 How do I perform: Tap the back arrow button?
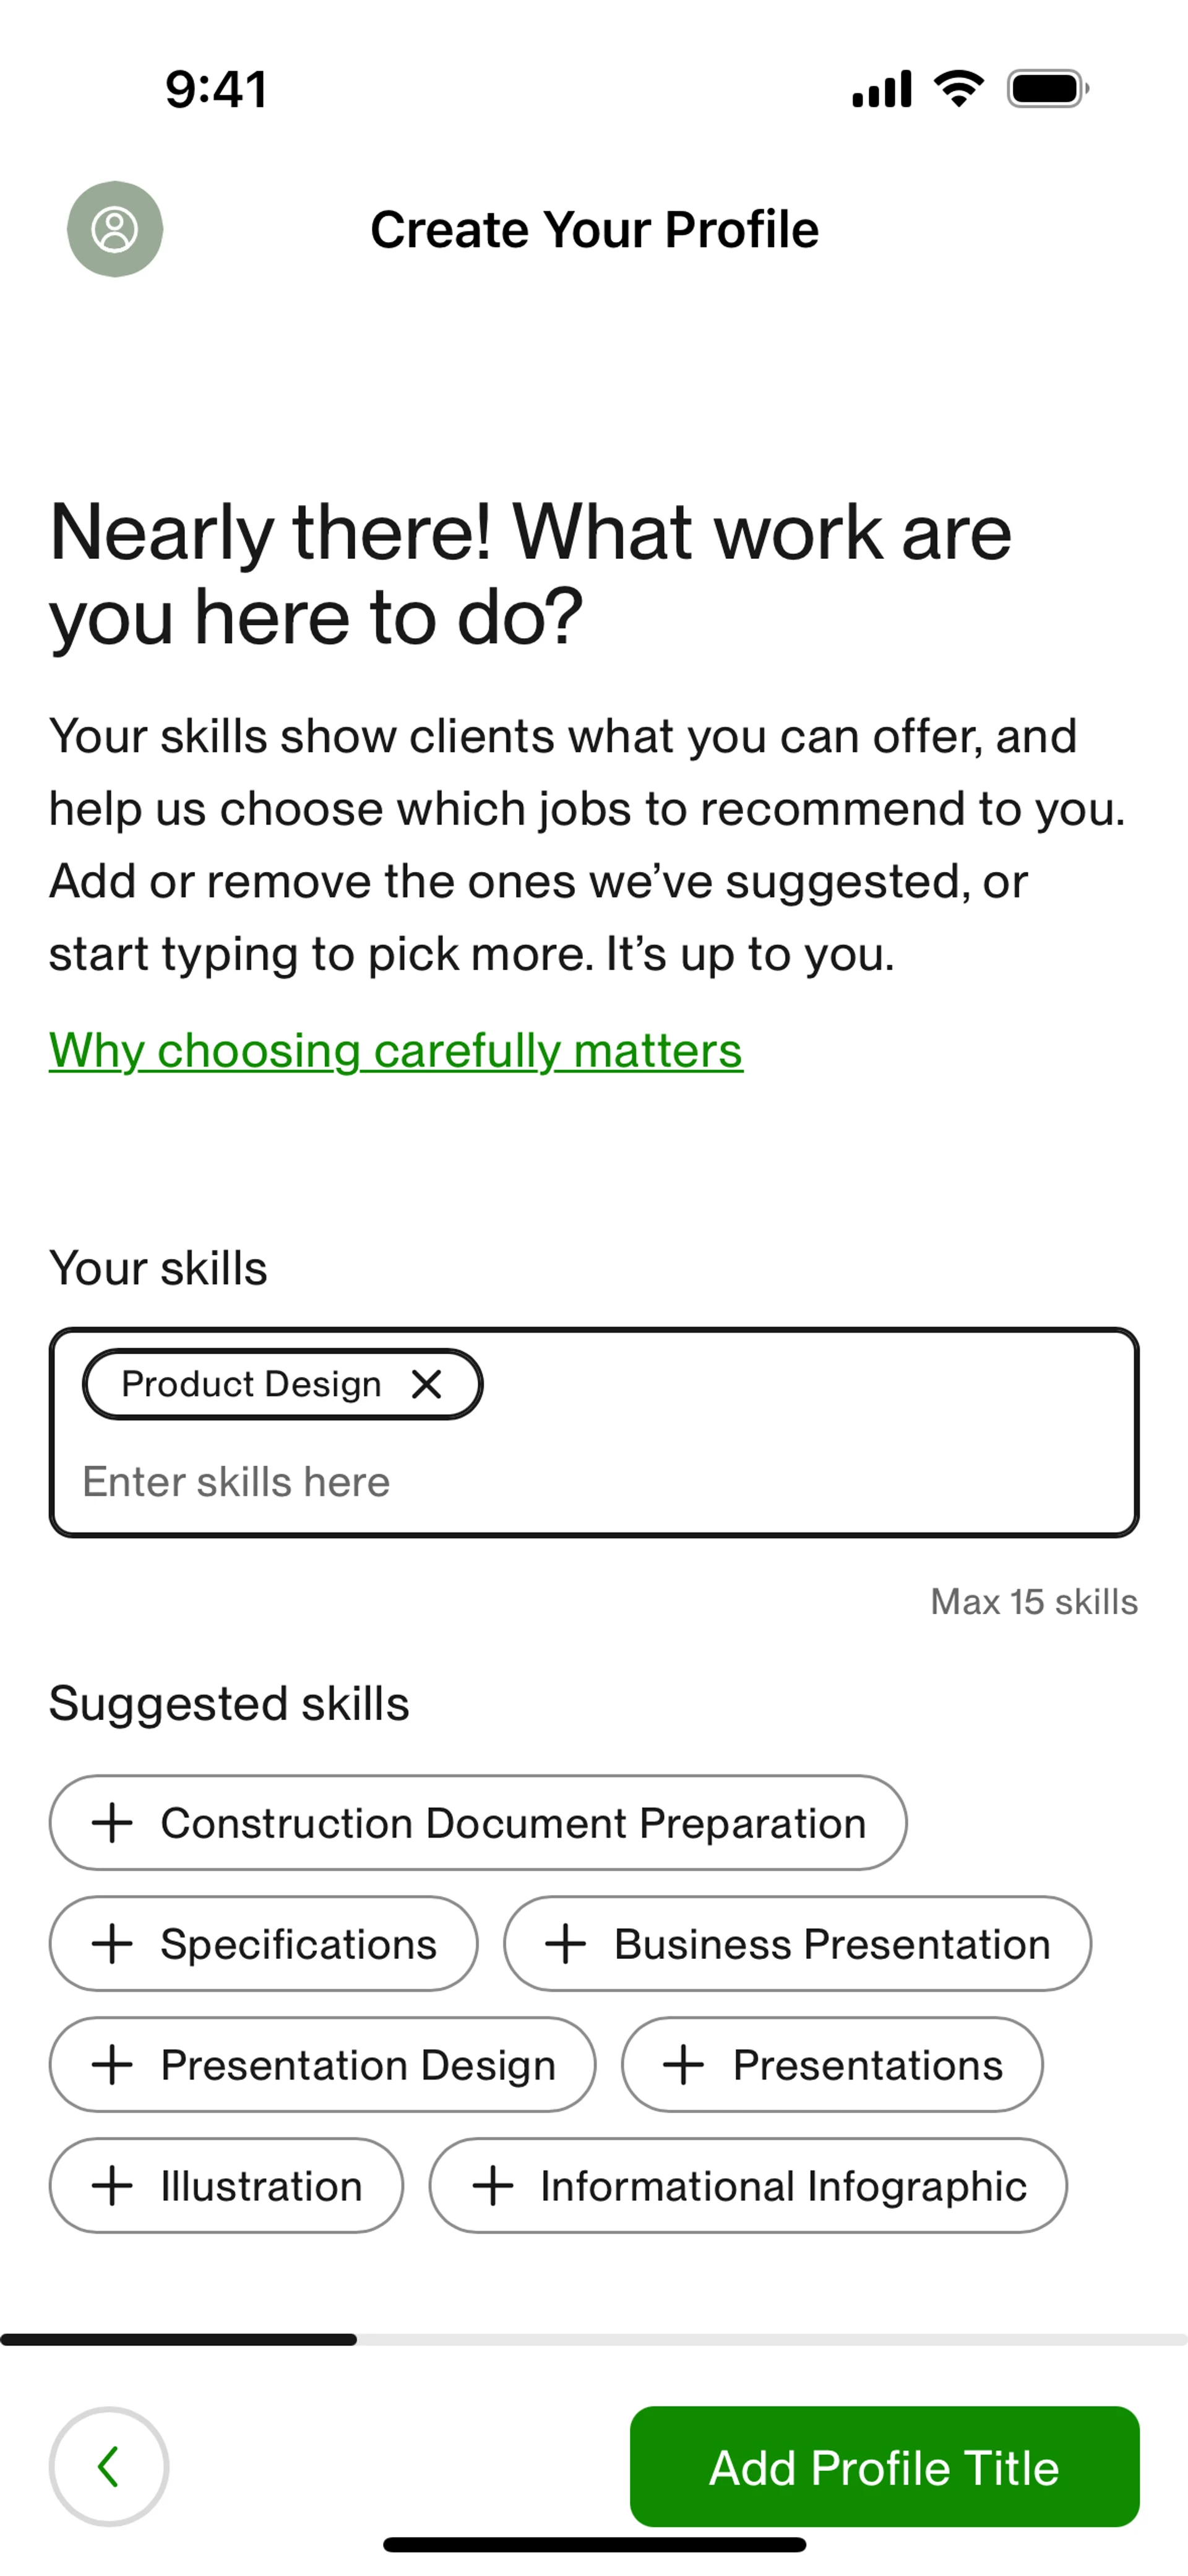(109, 2466)
